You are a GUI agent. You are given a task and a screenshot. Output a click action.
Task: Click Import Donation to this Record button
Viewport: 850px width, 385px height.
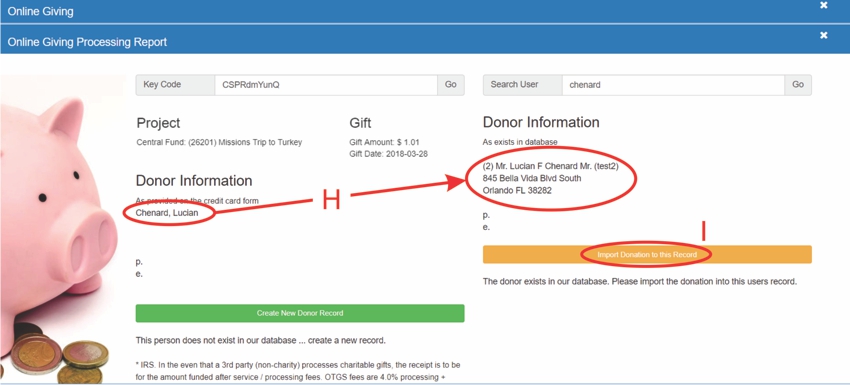(x=647, y=254)
